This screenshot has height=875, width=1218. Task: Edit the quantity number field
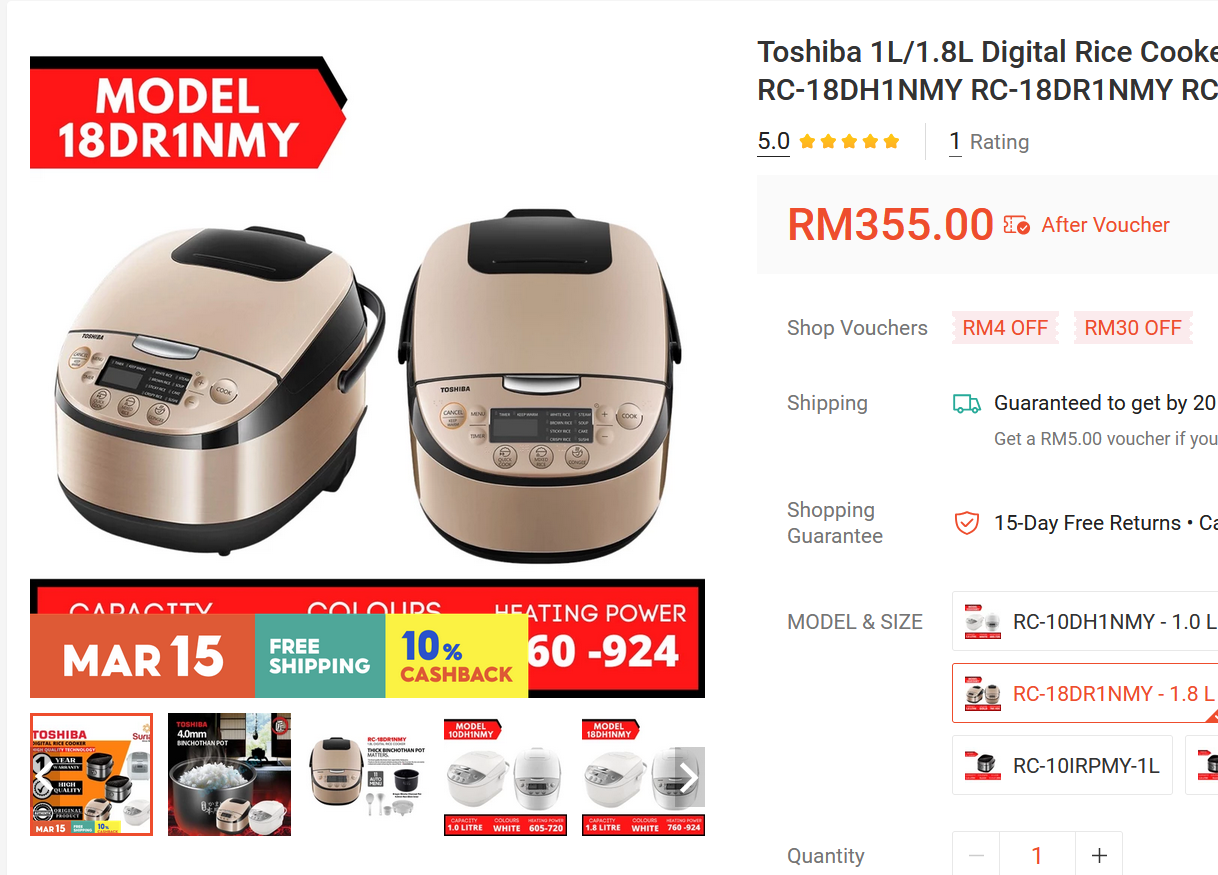[1037, 856]
